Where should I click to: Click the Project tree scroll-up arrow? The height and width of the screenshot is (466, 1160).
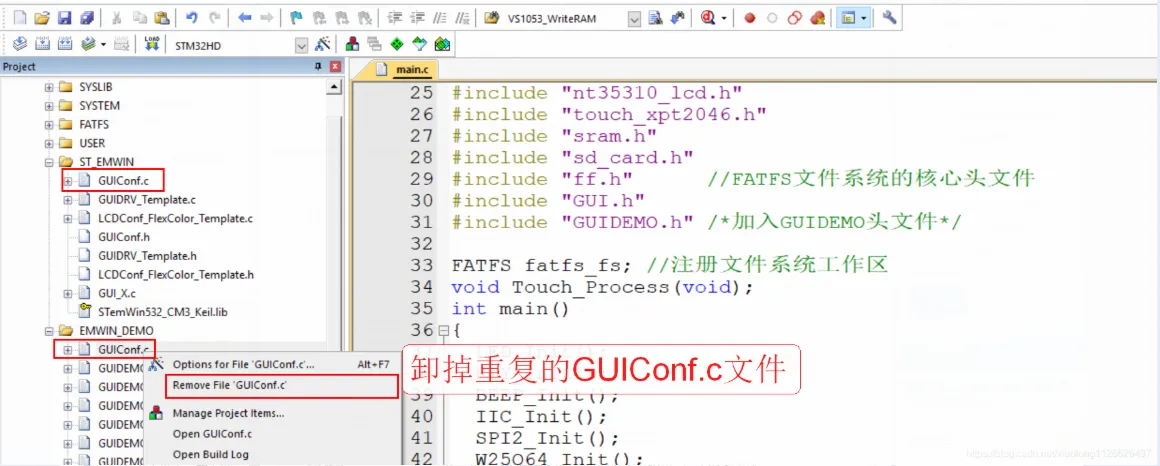pyautogui.click(x=334, y=87)
